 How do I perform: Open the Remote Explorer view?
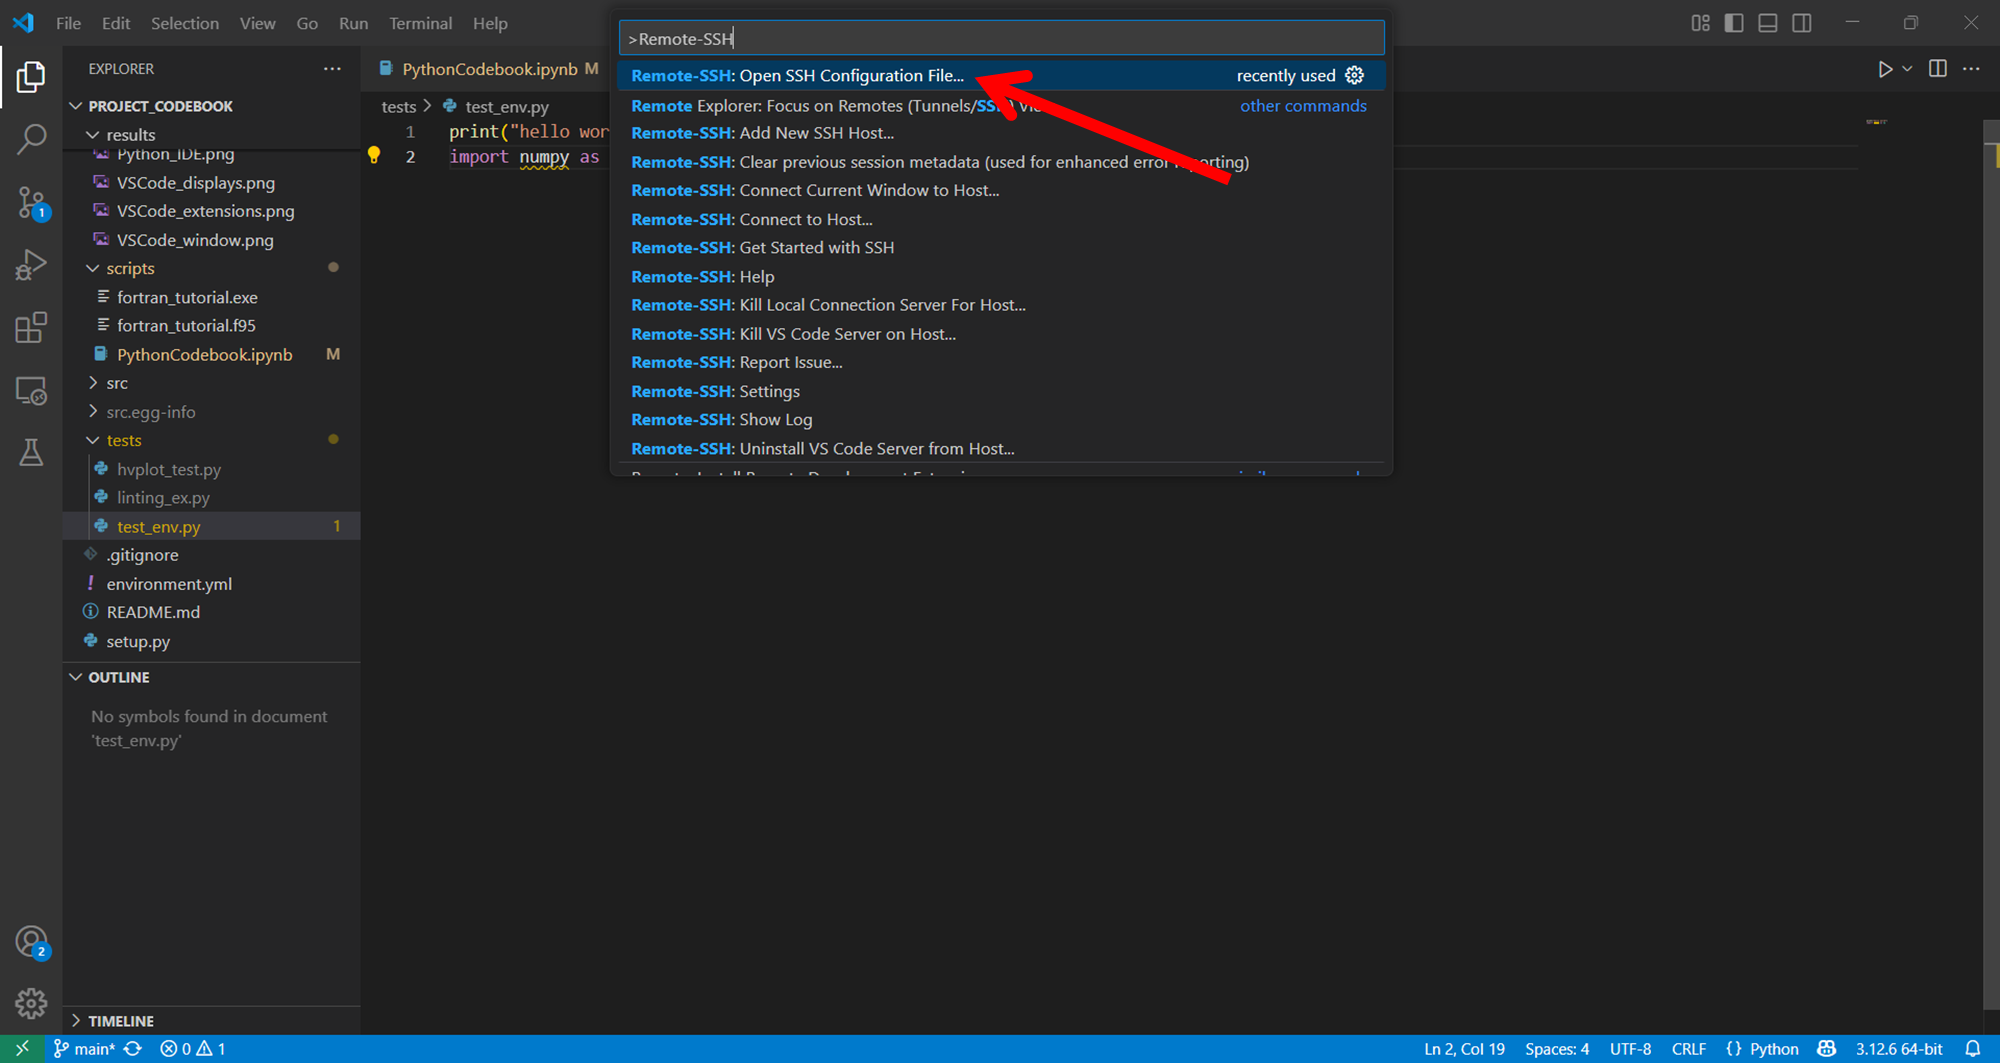click(x=31, y=391)
